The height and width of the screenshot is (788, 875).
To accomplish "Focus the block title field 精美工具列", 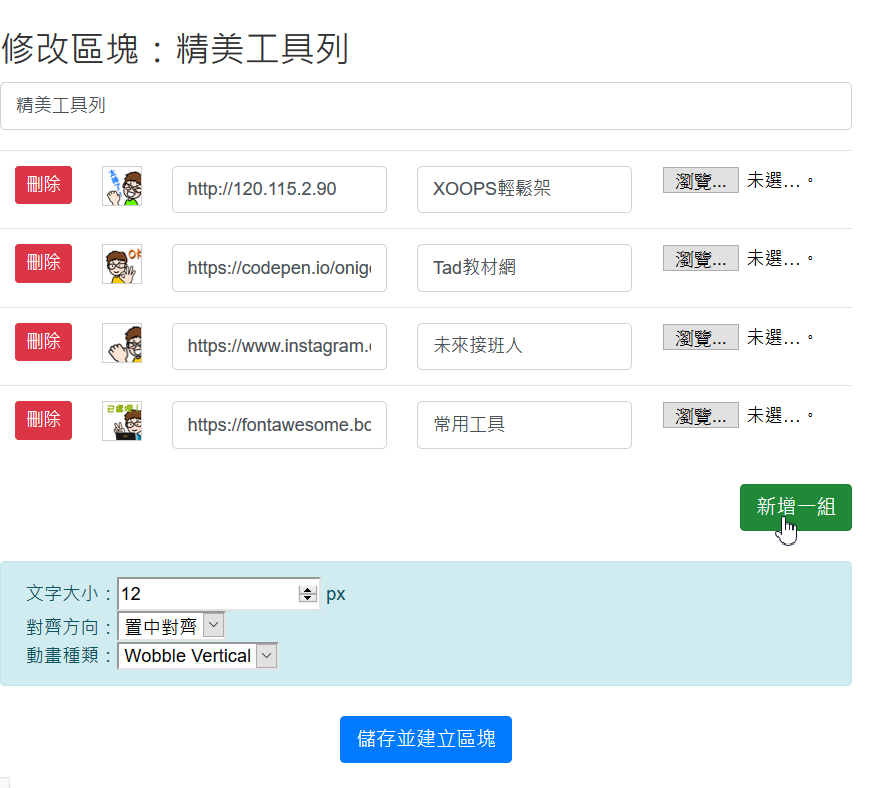I will pos(425,106).
